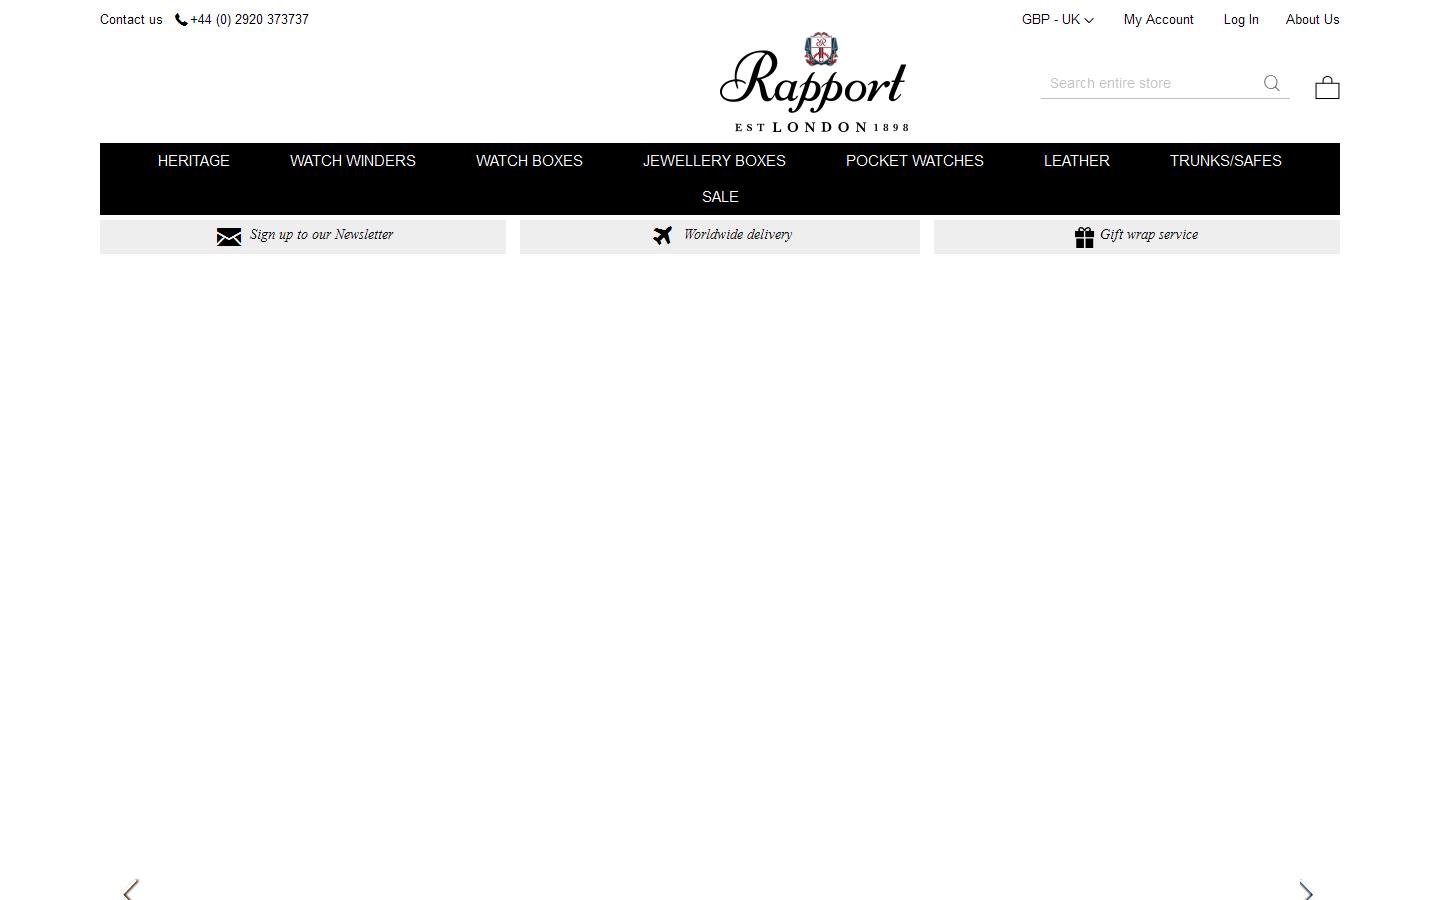Advance the carousel with the right arrow

pos(1306,890)
